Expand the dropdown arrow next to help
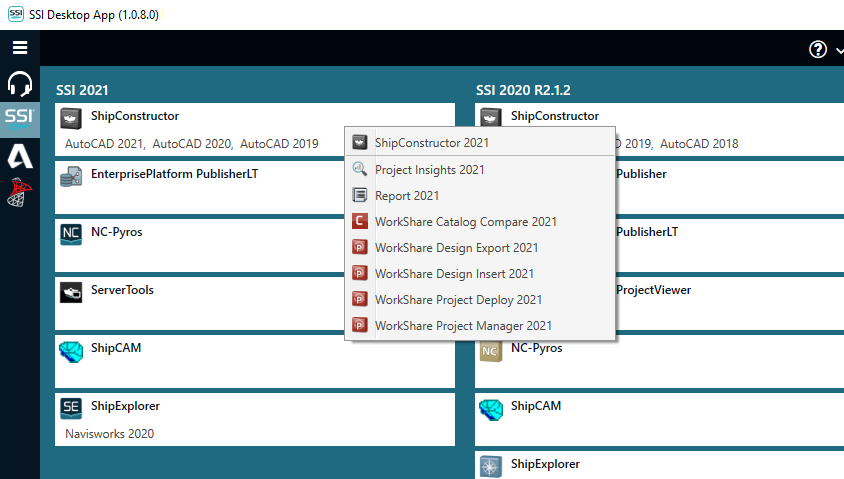The image size is (844, 479). [x=839, y=50]
